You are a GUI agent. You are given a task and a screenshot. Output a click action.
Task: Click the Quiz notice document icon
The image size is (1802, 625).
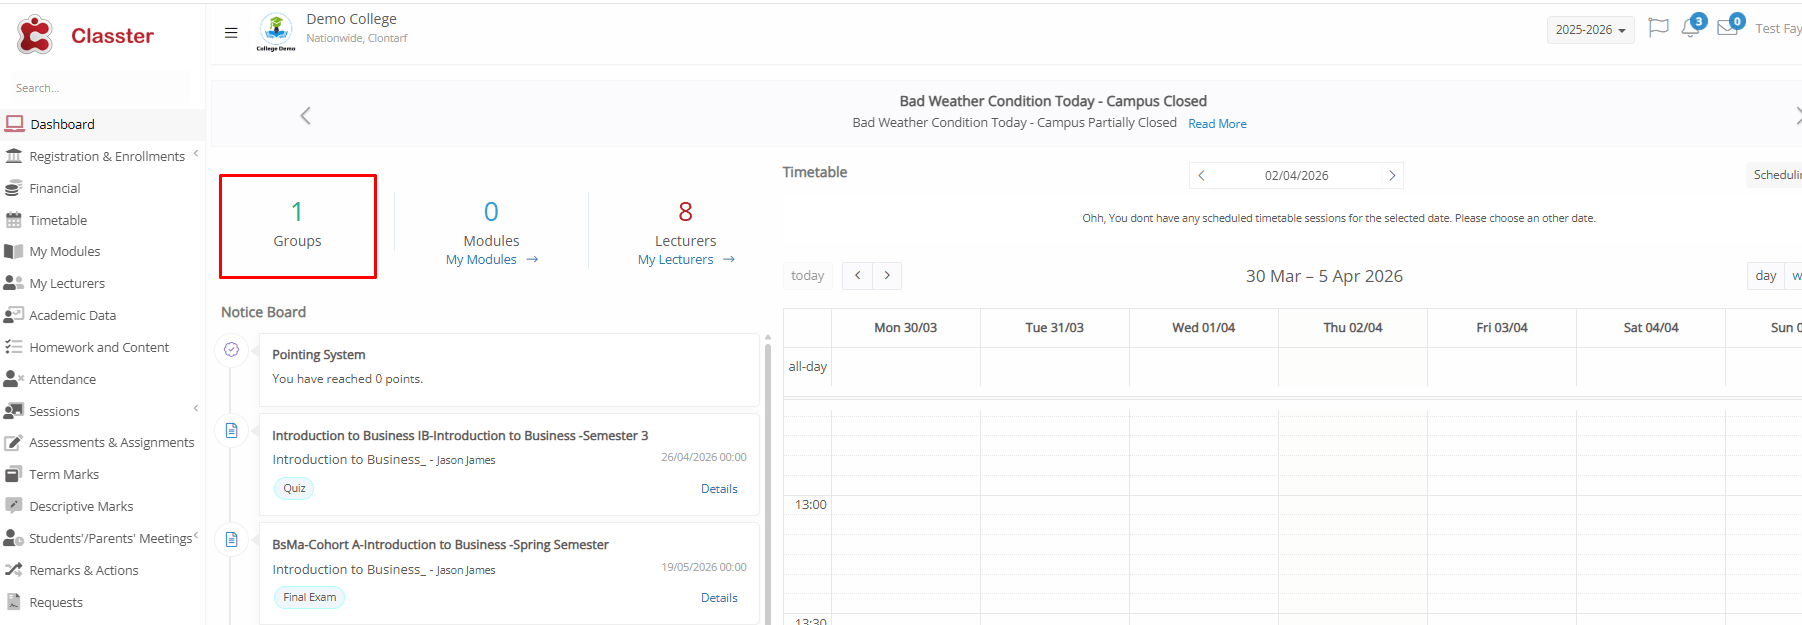coord(231,431)
